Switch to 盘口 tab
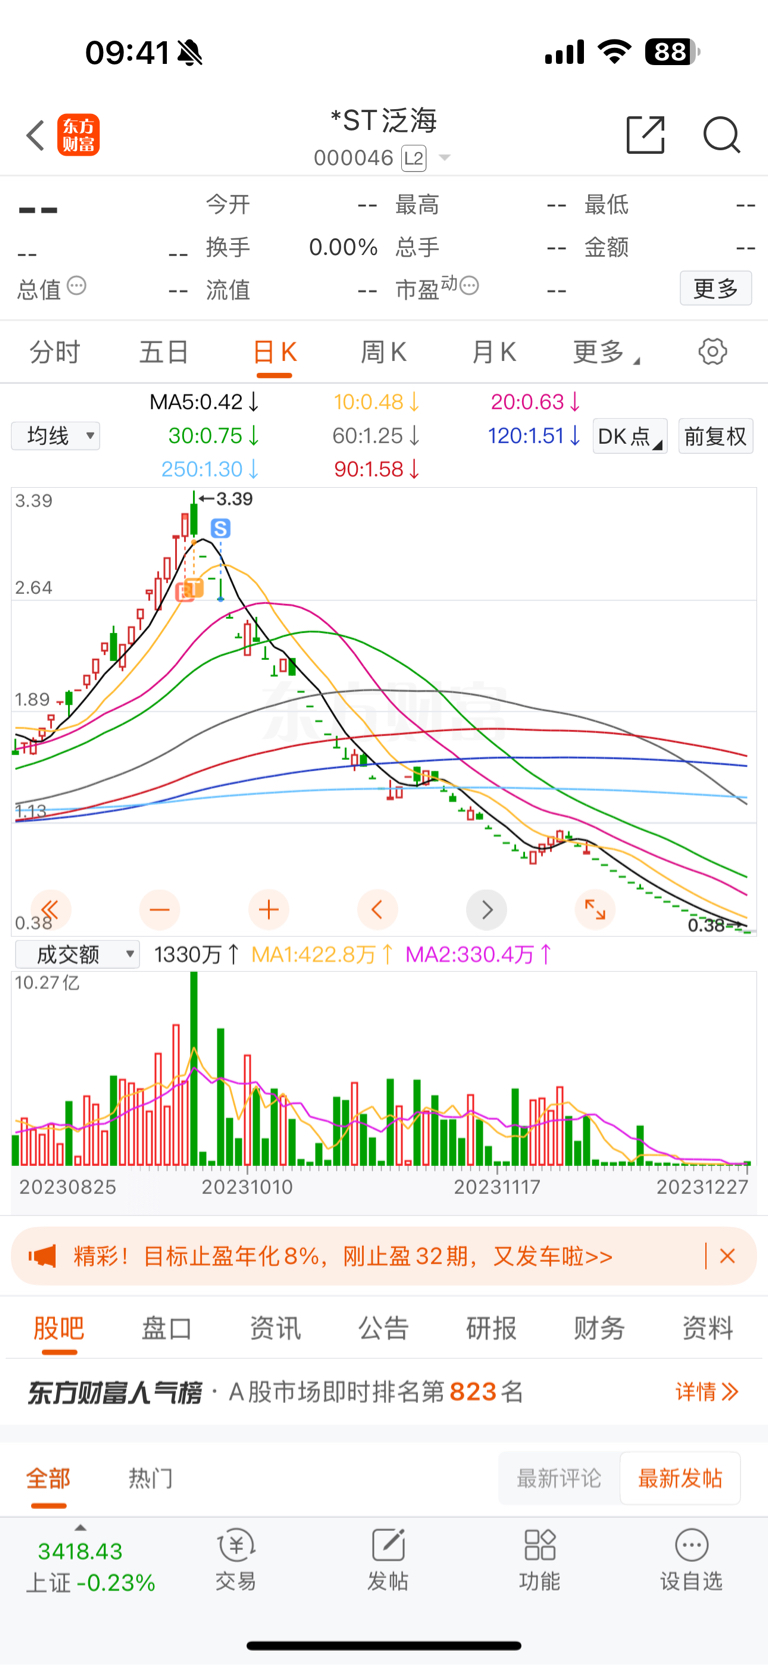 [167, 1328]
